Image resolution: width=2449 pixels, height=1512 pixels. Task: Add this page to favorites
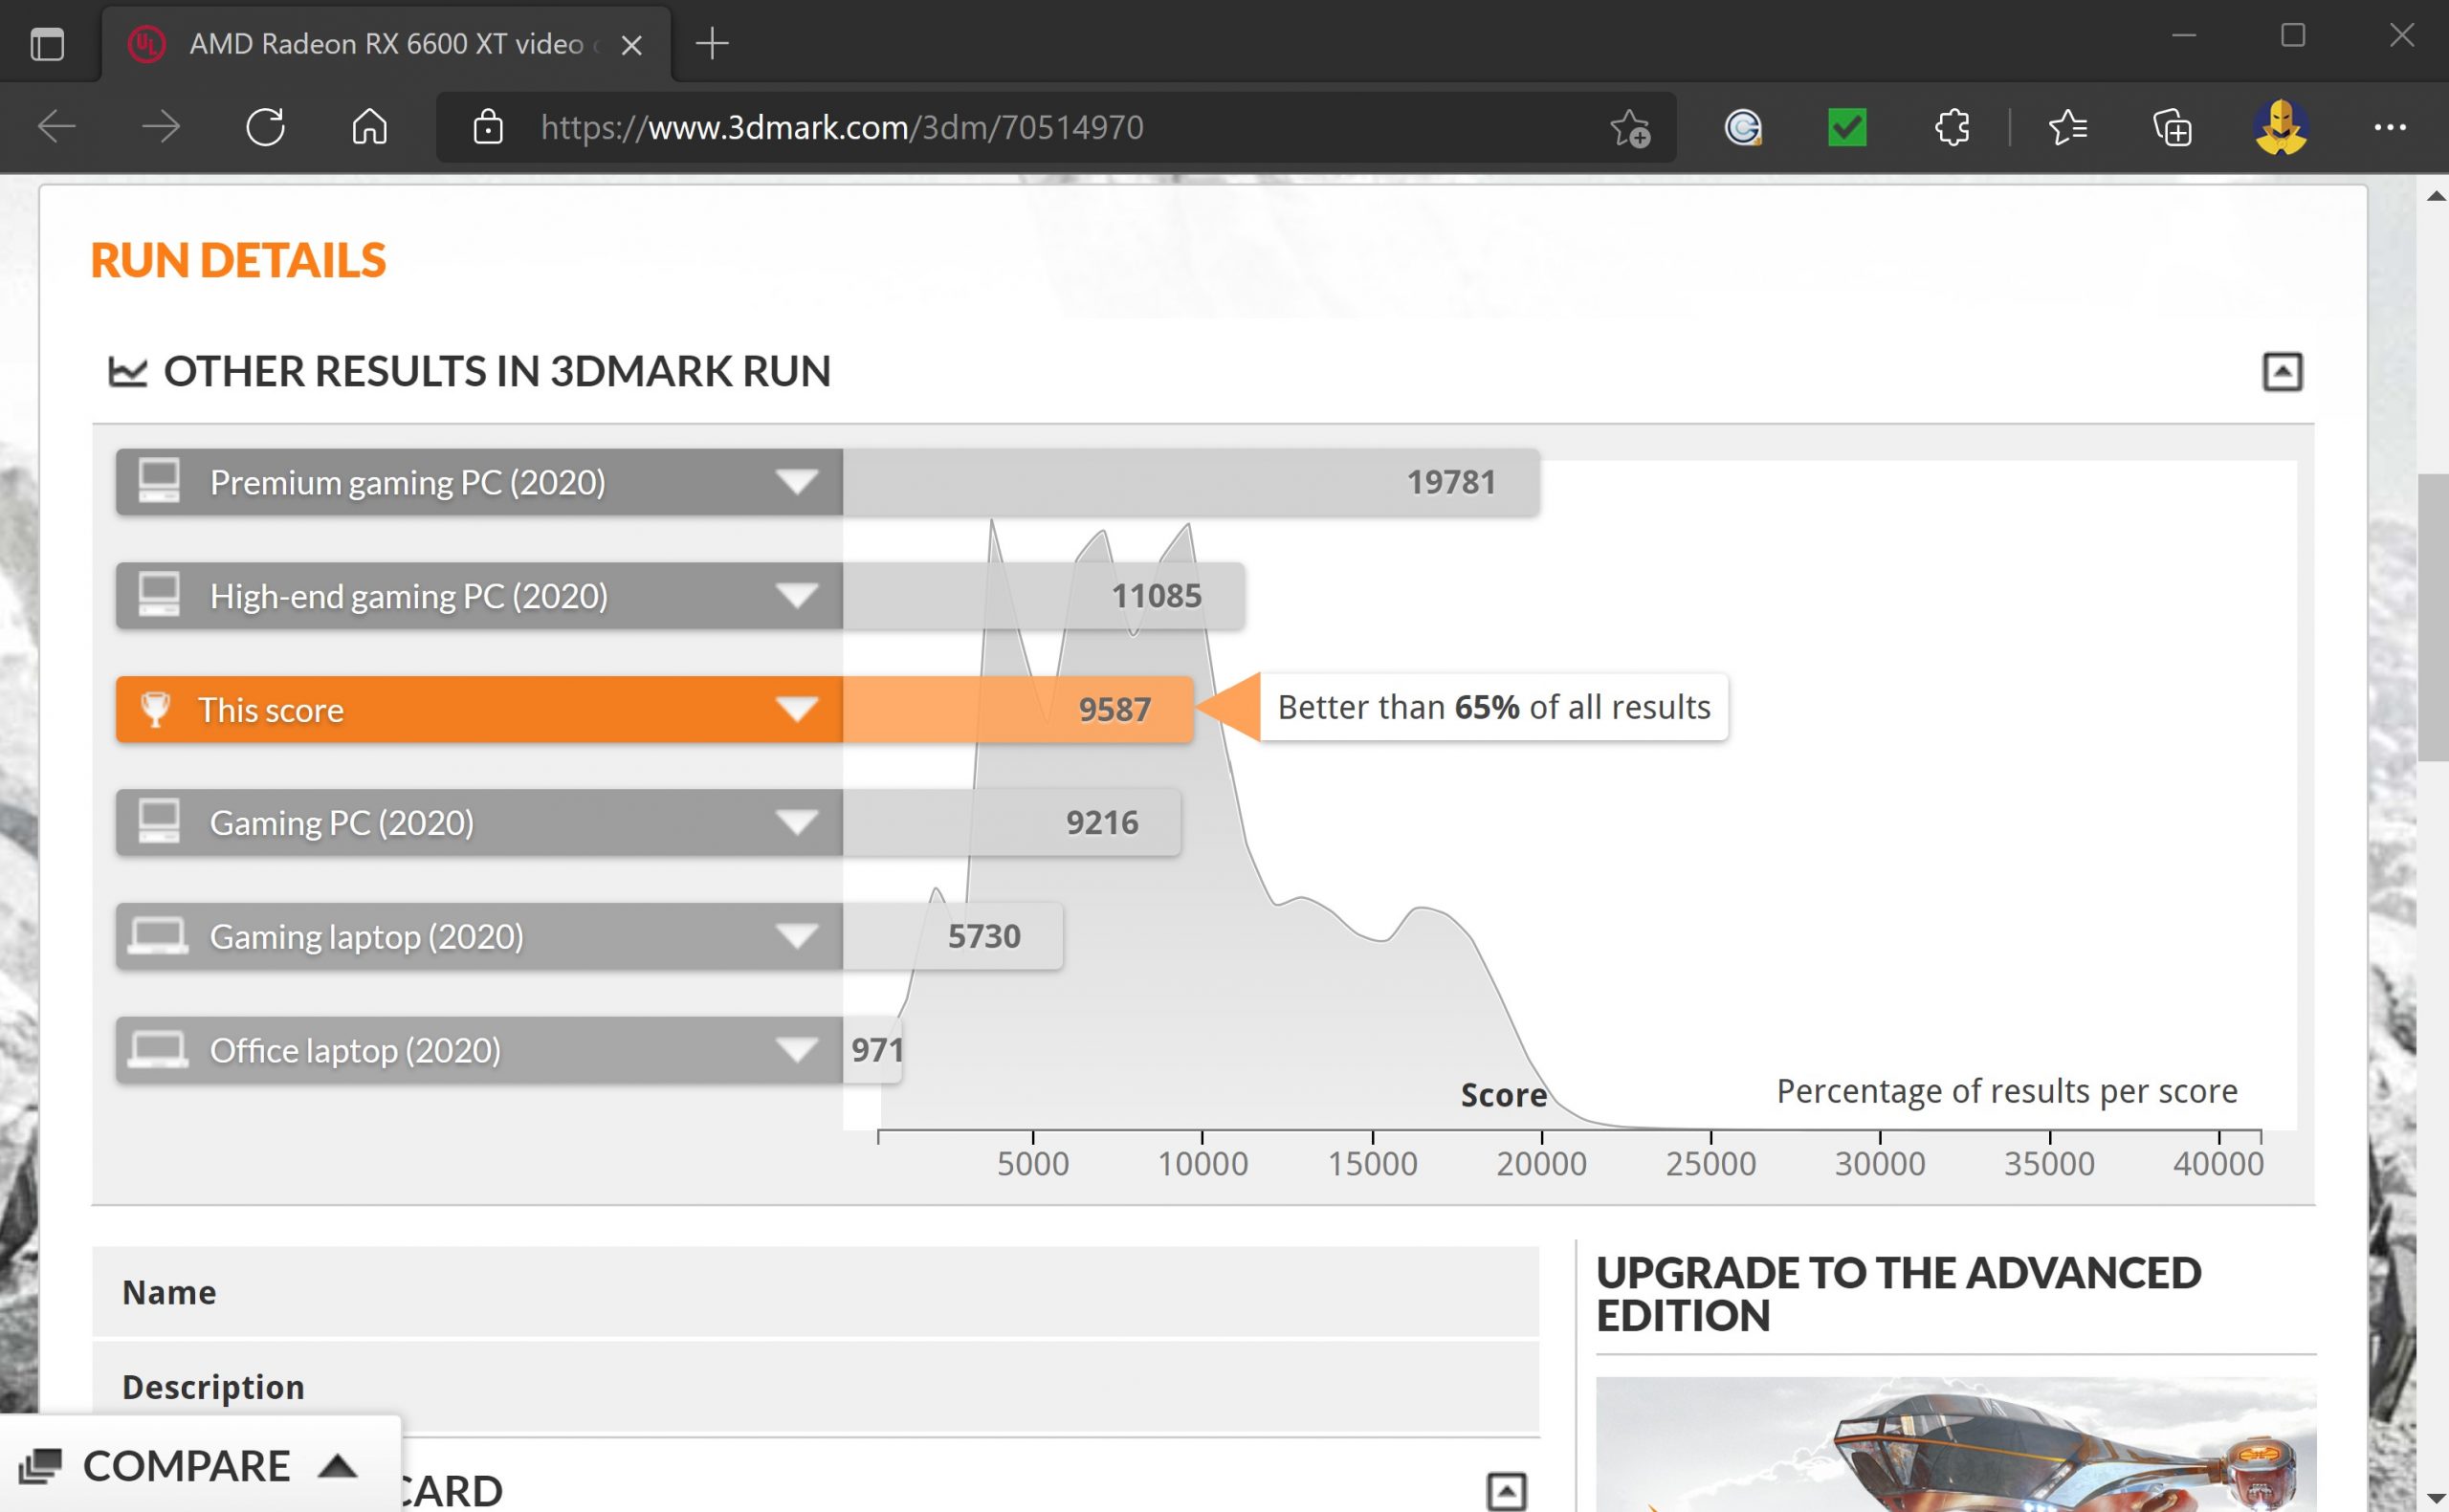1630,128
